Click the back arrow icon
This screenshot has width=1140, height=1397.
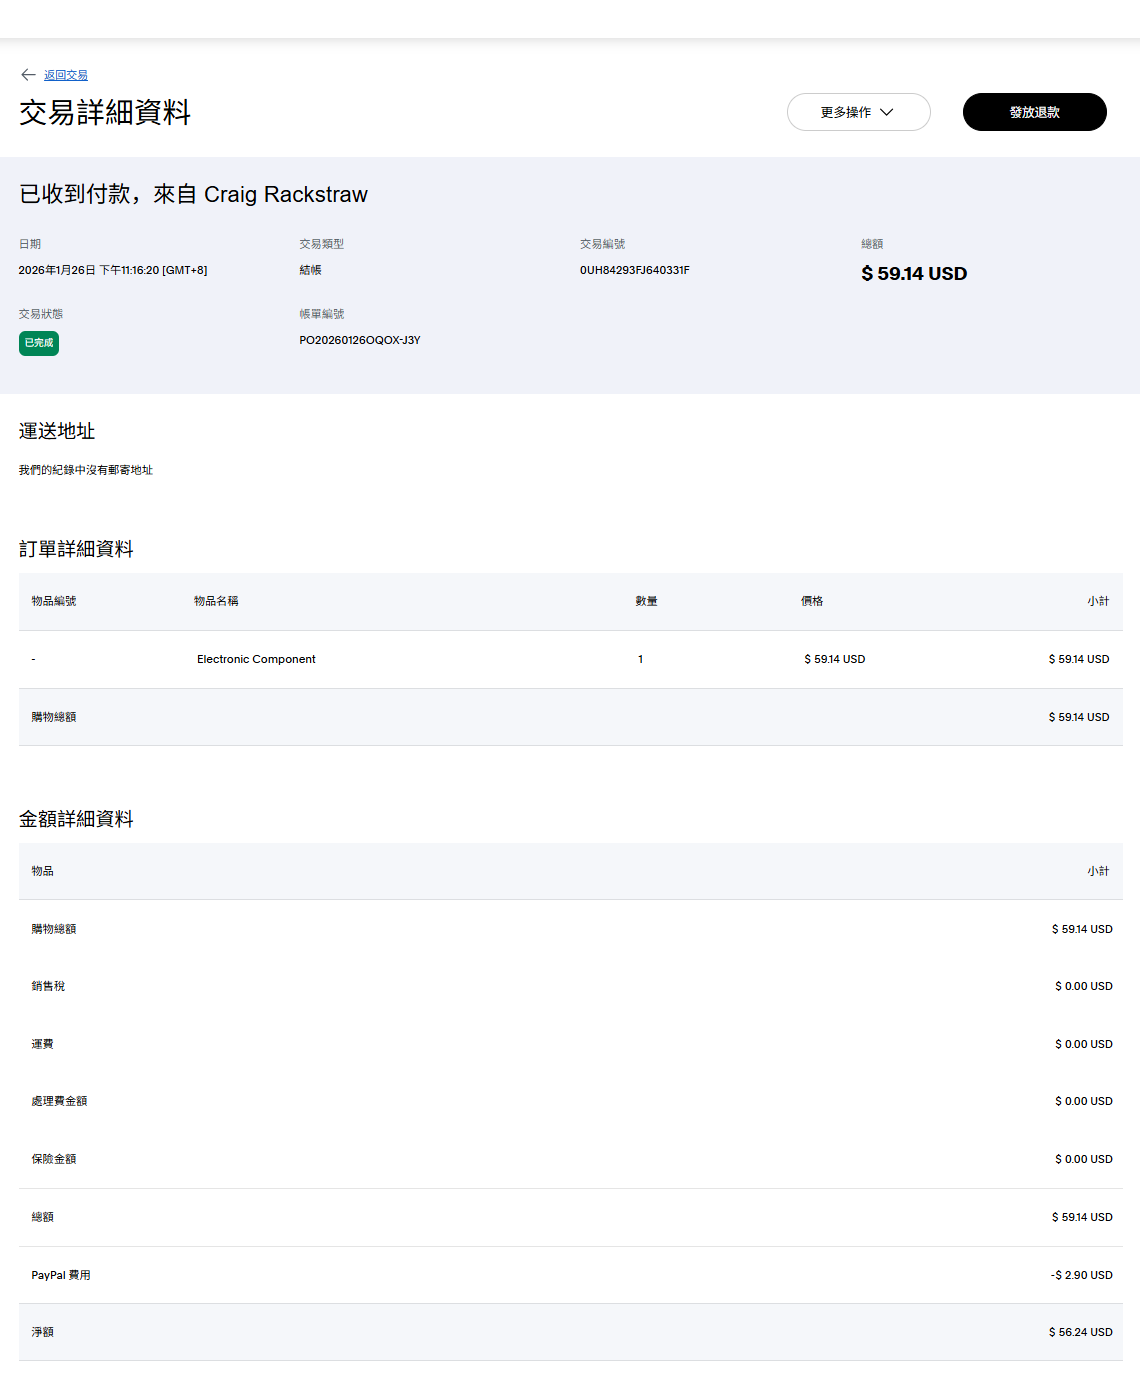(28, 75)
